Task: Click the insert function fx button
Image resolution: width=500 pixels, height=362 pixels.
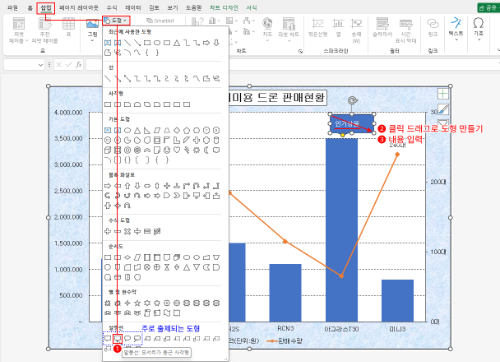Action: click(79, 65)
